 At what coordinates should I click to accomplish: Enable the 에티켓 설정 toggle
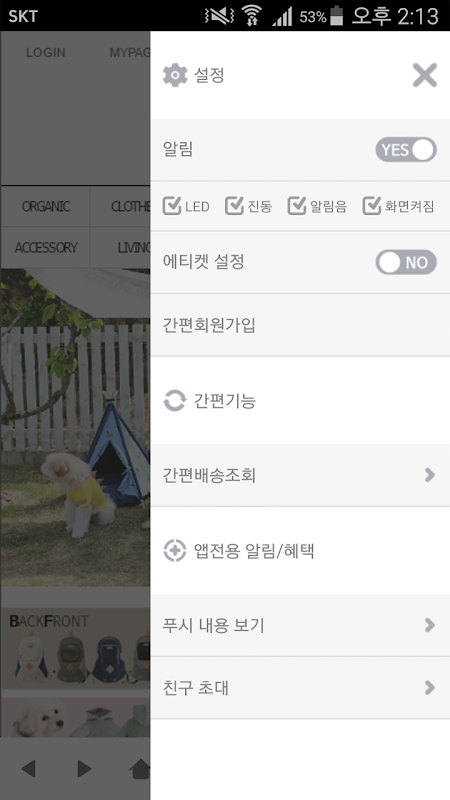406,262
